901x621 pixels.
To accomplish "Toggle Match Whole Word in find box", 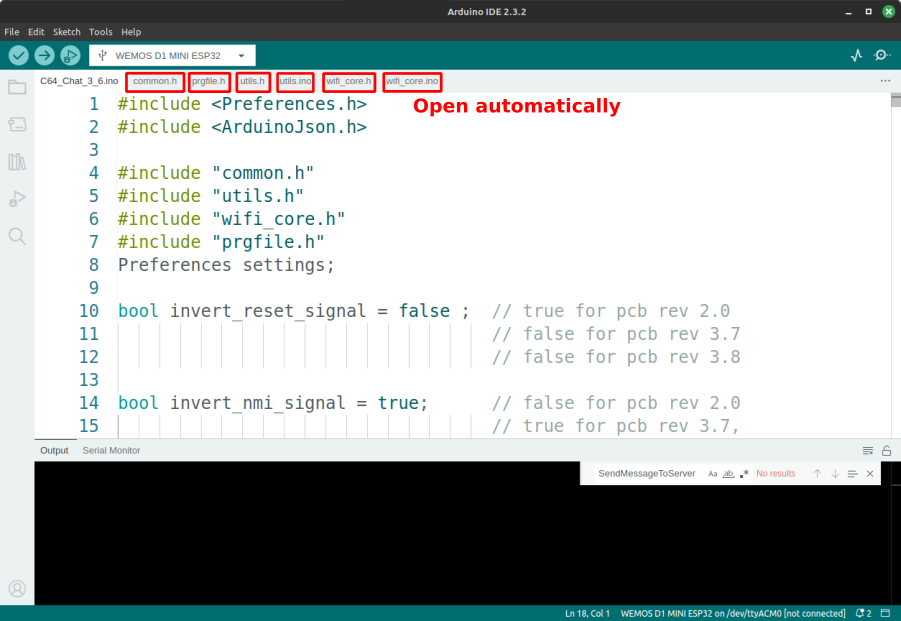I will [728, 474].
